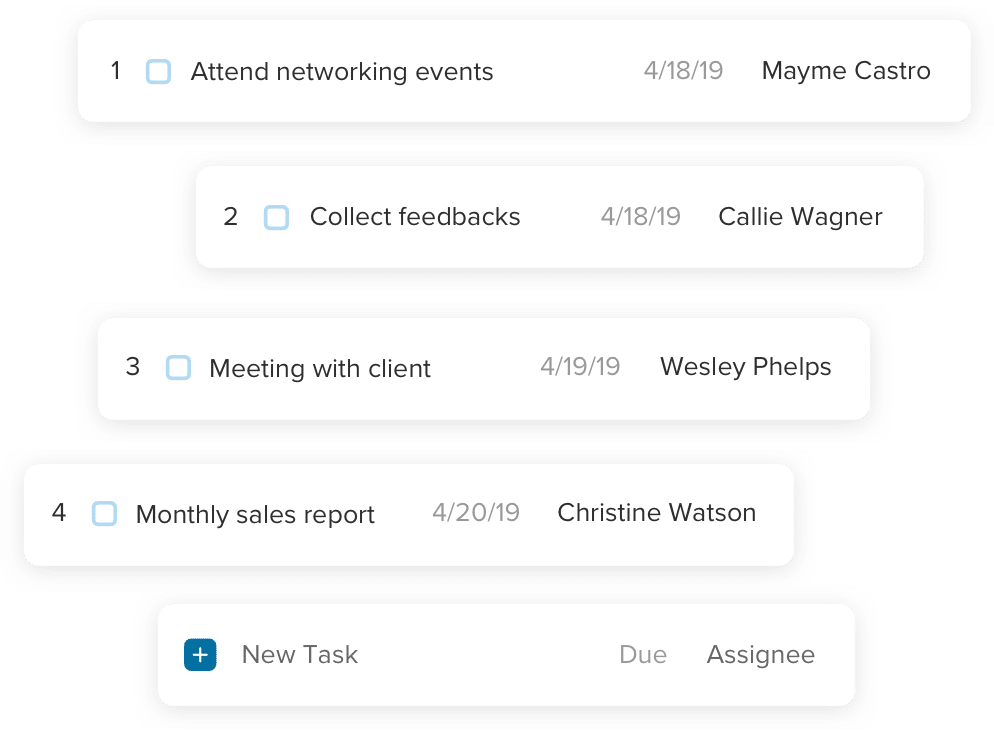Click row number 1 of the task list
Viewport: 994px width, 734px height.
[x=116, y=71]
